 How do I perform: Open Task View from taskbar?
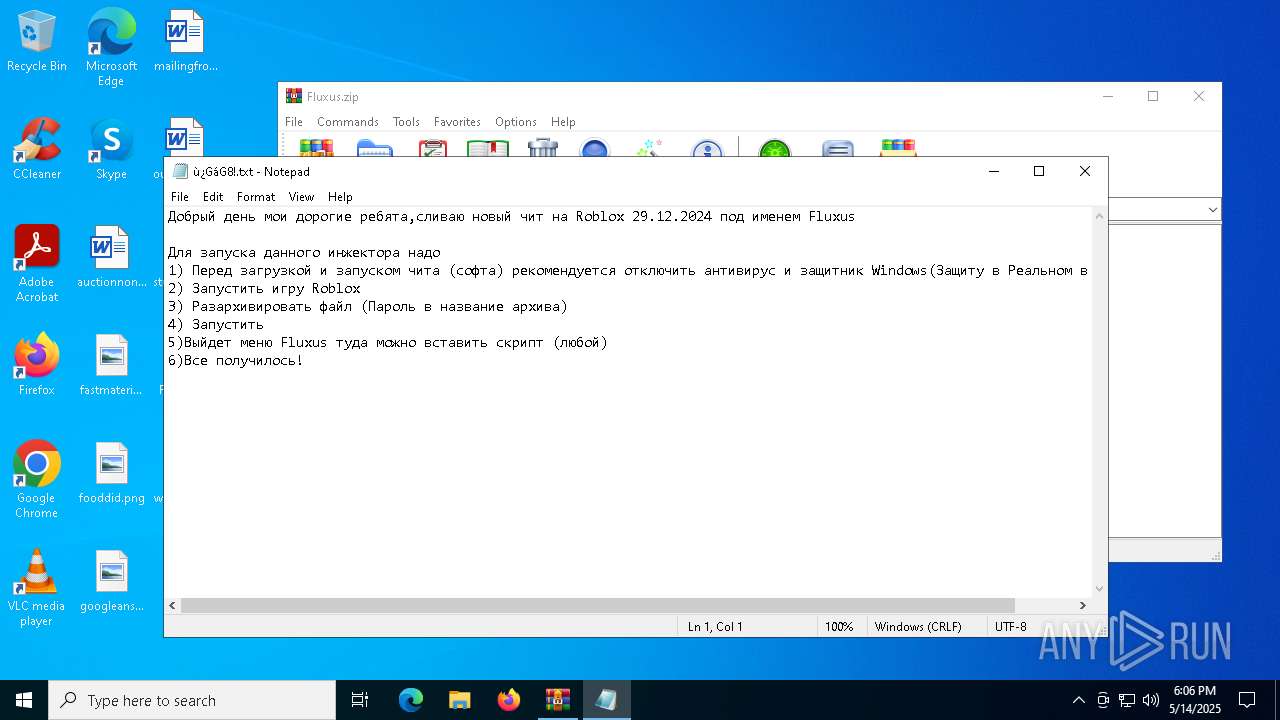point(360,700)
